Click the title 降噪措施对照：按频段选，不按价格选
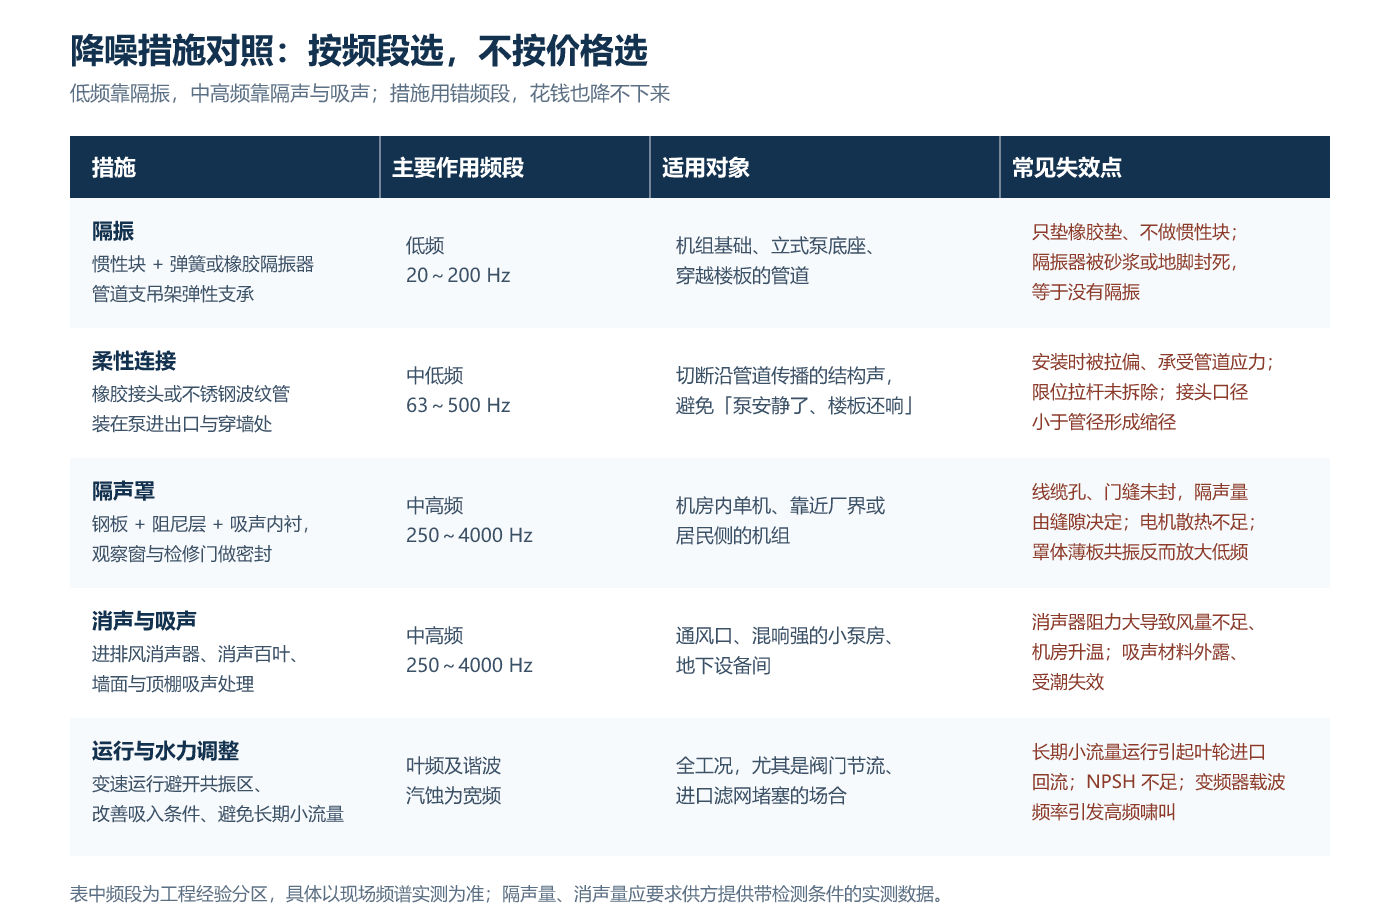 click(x=359, y=50)
